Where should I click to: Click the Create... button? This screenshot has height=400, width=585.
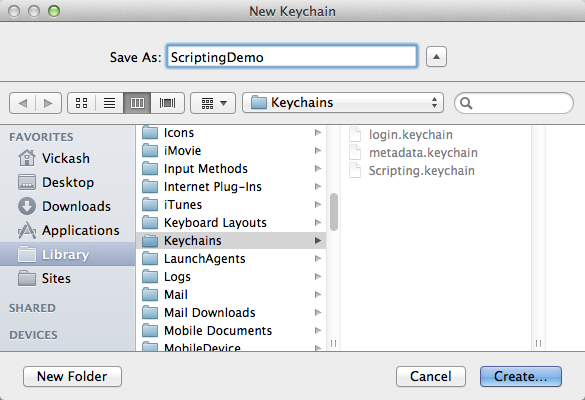(521, 376)
